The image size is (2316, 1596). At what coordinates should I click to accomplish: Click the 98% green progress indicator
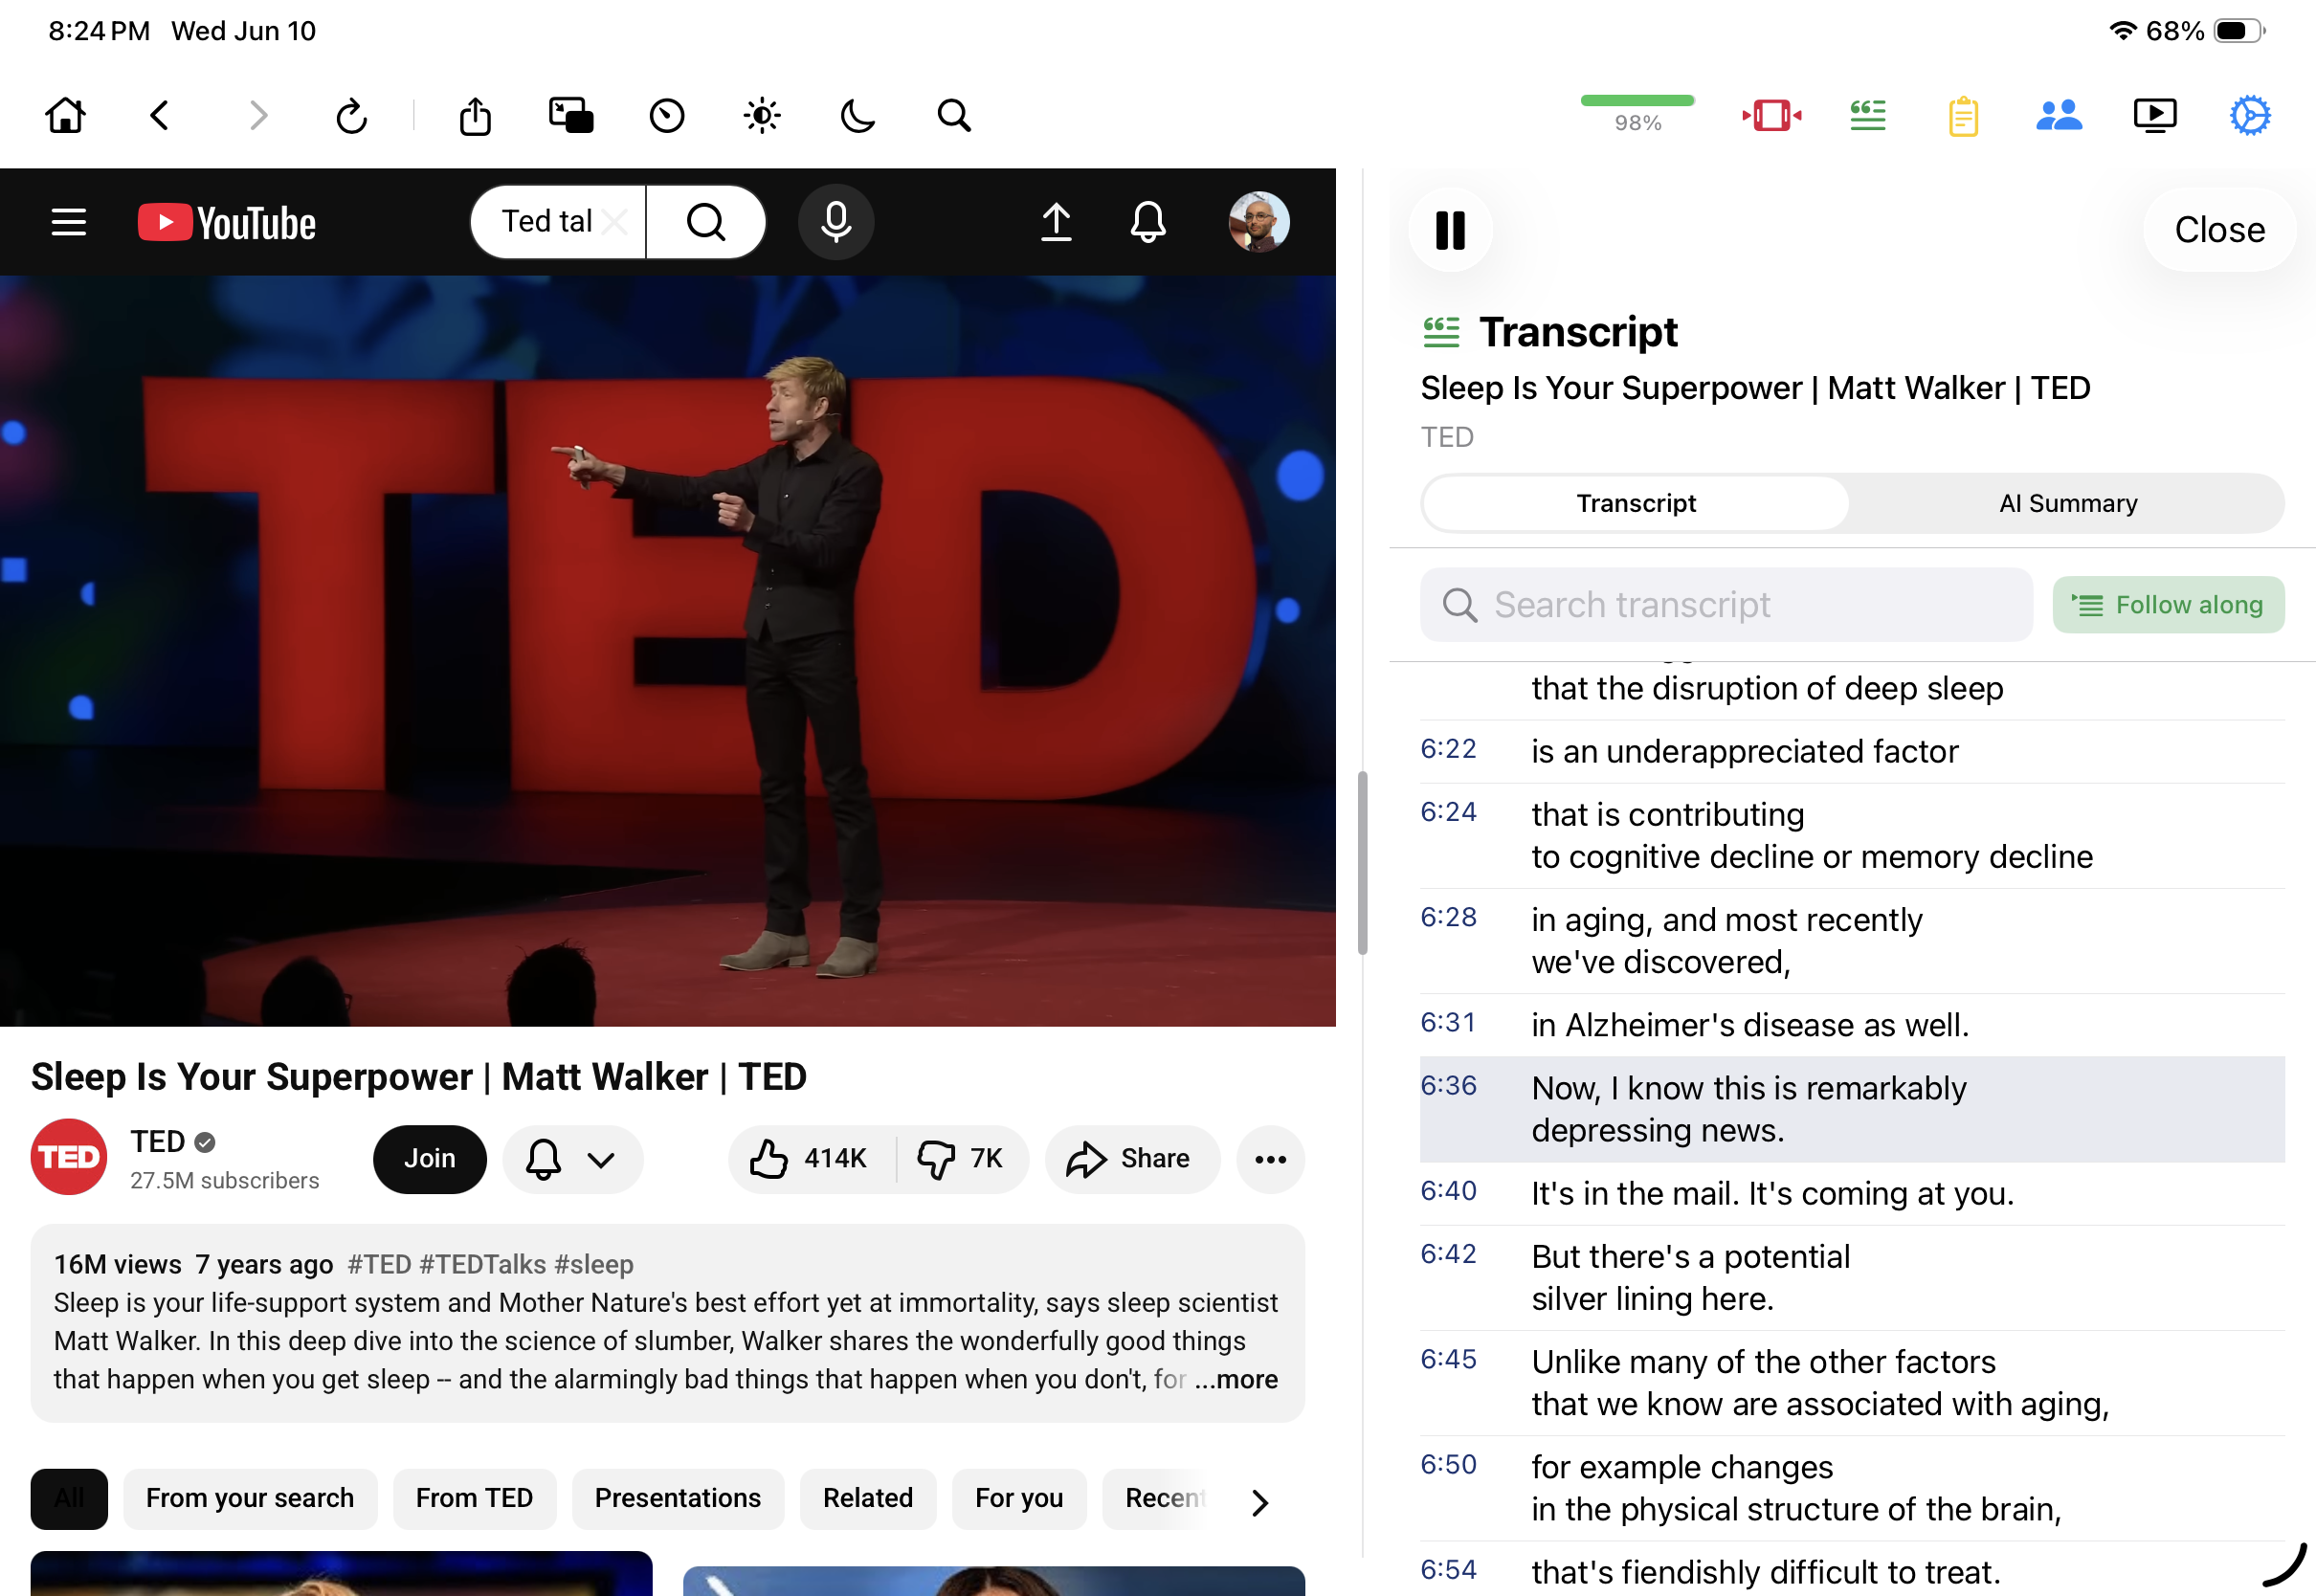point(1637,114)
